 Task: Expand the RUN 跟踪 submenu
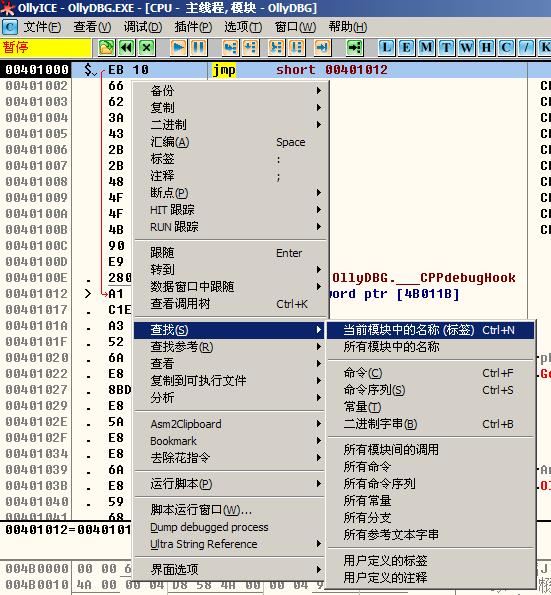point(231,227)
